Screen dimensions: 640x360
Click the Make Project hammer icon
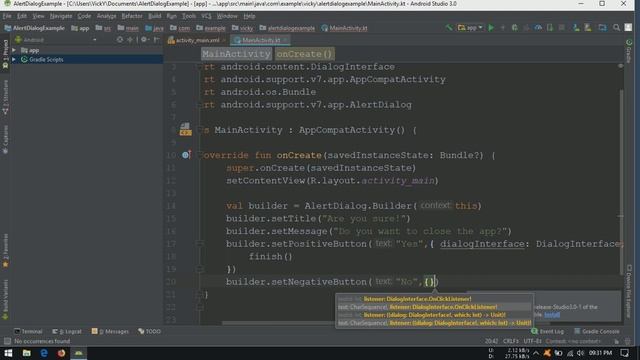click(449, 28)
